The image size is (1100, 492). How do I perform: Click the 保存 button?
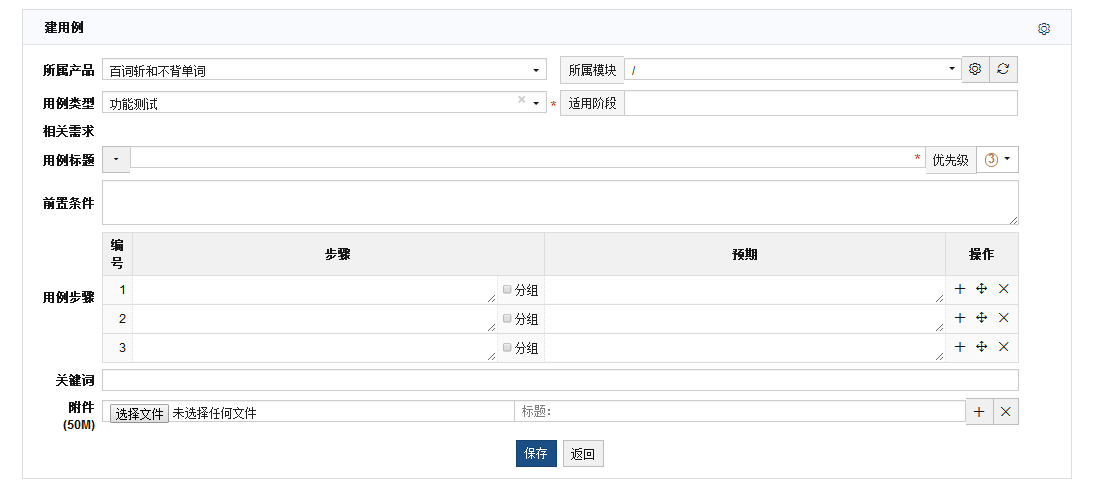click(x=536, y=454)
